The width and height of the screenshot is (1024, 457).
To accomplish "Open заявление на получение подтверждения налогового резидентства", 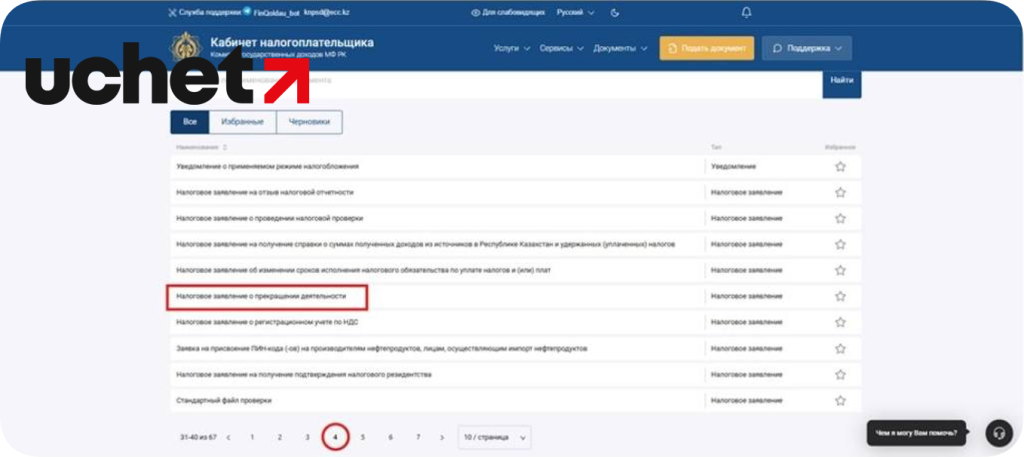I will 304,375.
